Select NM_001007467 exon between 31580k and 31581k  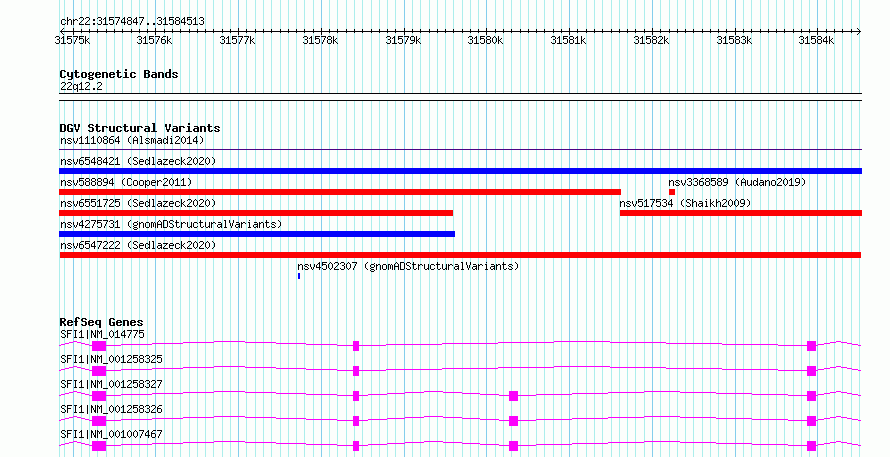pyautogui.click(x=513, y=446)
